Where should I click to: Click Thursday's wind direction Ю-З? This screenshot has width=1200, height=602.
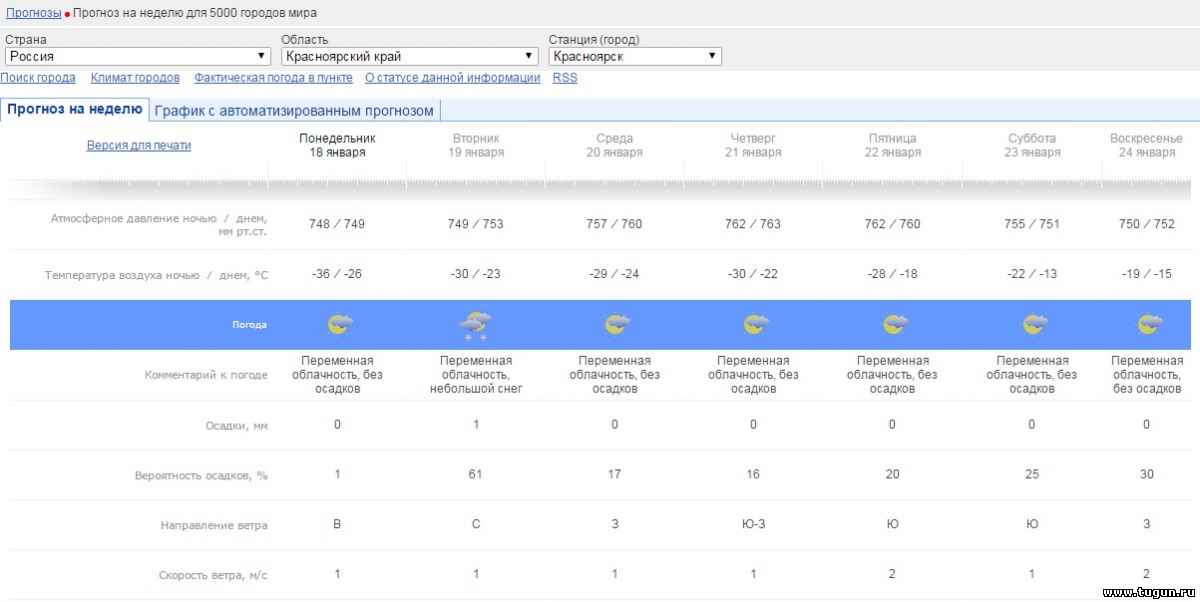pos(753,524)
